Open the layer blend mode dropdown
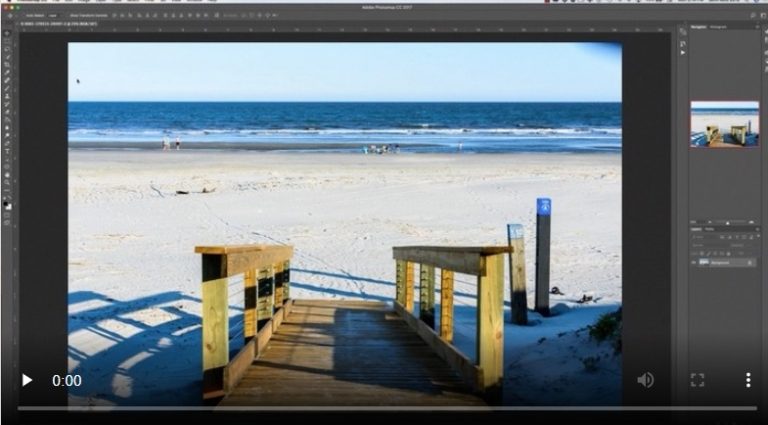Image resolution: width=768 pixels, height=425 pixels. [705, 245]
